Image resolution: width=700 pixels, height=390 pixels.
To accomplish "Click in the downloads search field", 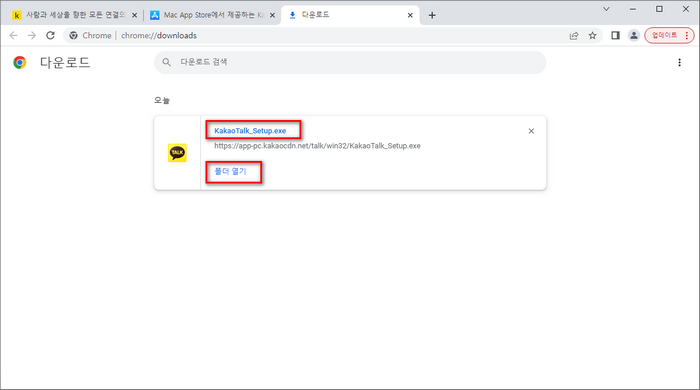I will coord(350,62).
